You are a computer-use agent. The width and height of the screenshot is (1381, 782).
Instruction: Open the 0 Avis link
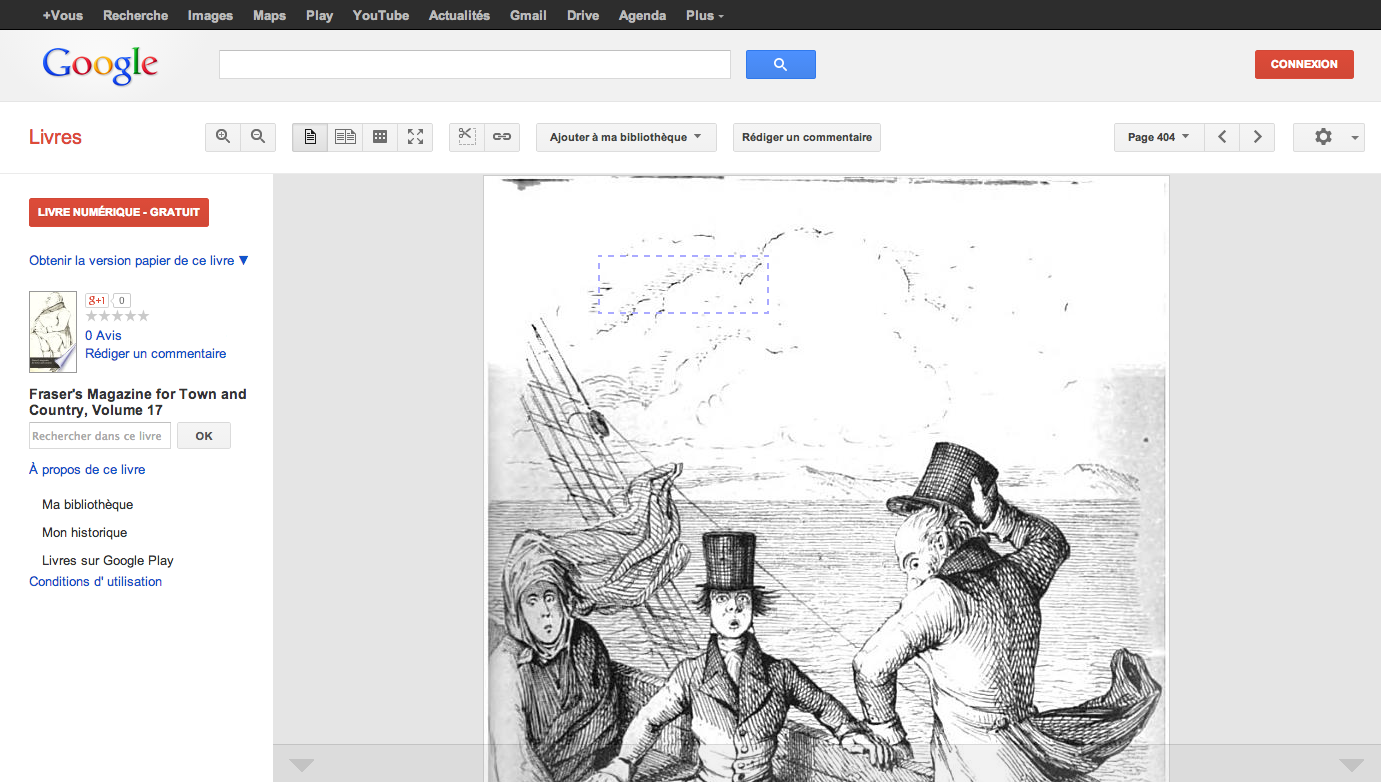click(103, 336)
